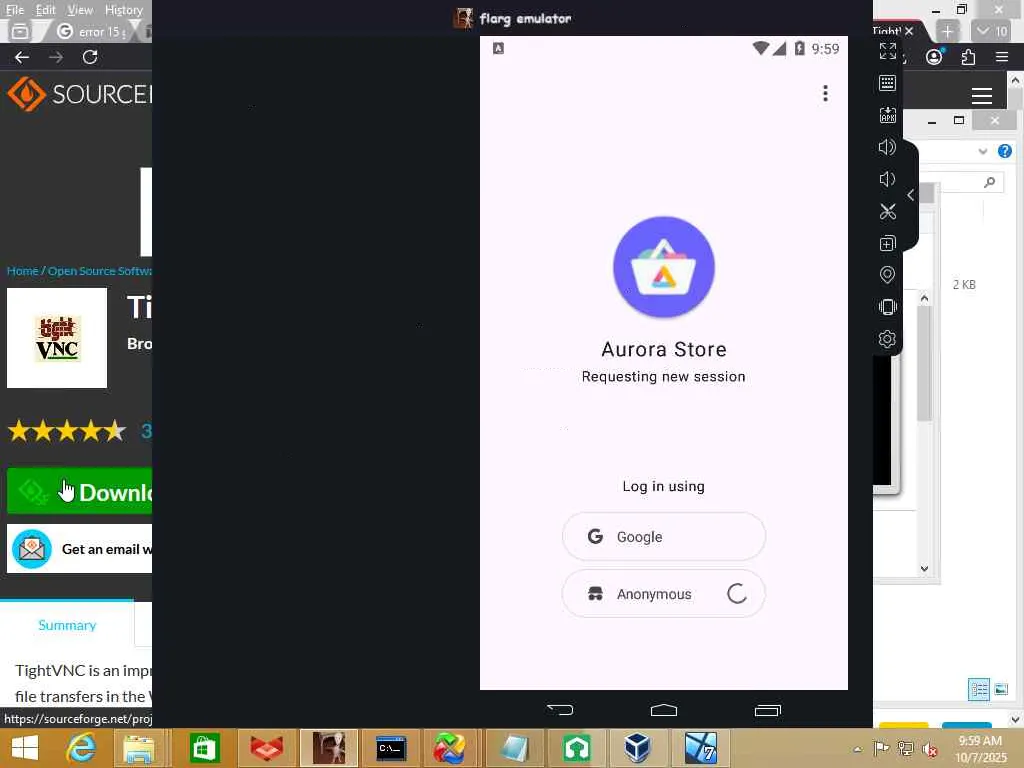Viewport: 1024px width, 768px height.
Task: Open the browser account profile icon
Action: 934,57
